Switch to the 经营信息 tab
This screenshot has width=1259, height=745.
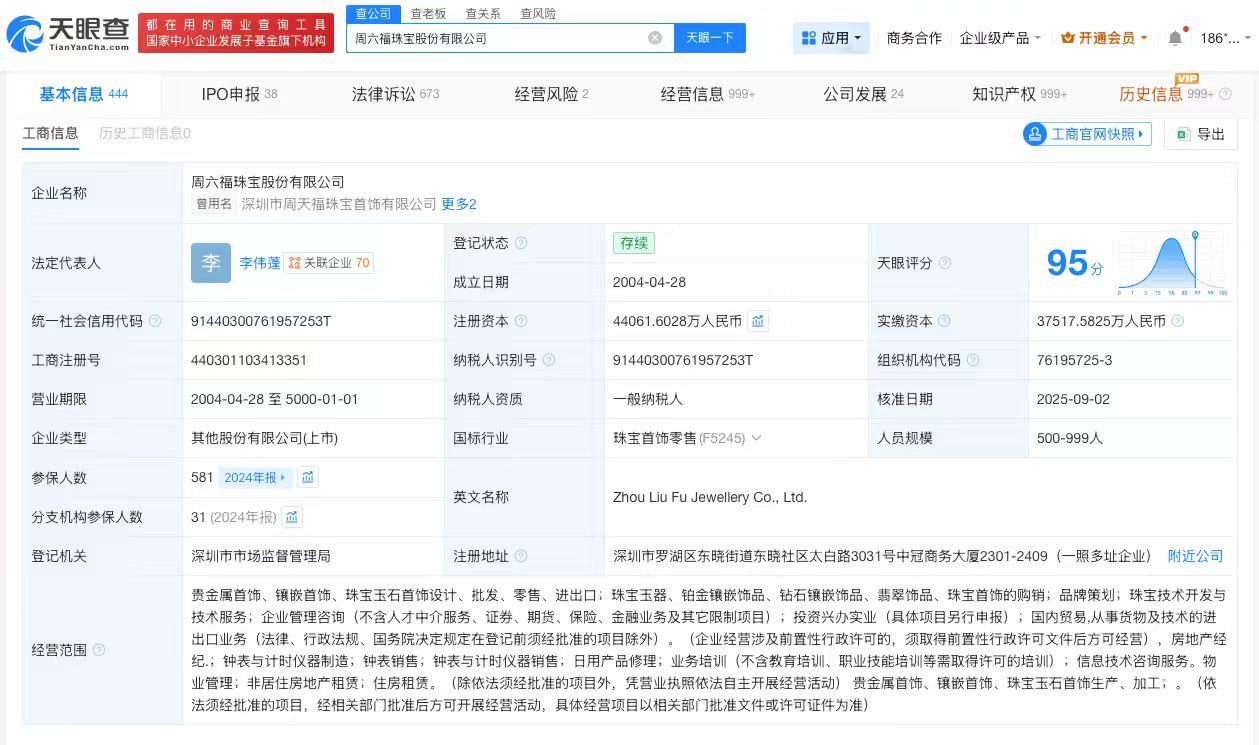tap(707, 94)
